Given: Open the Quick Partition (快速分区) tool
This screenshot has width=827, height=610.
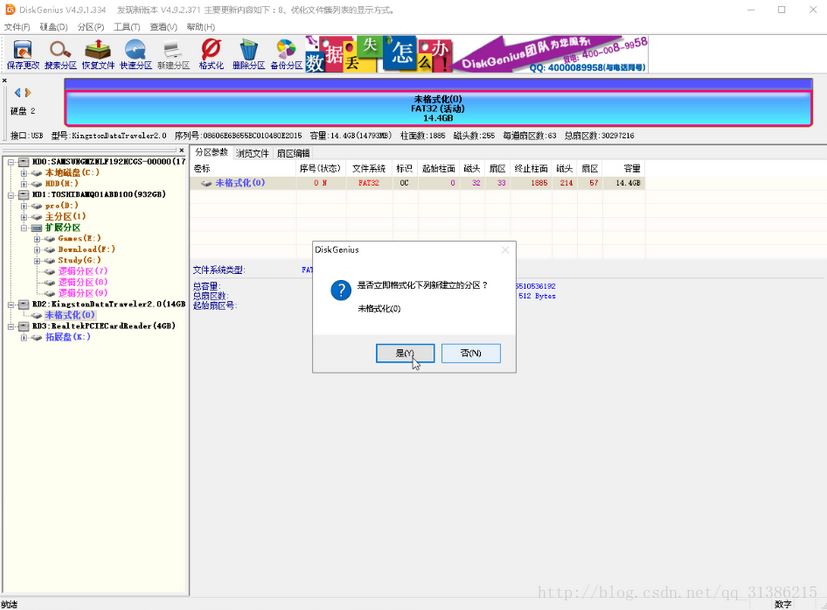Looking at the screenshot, I should pyautogui.click(x=136, y=54).
